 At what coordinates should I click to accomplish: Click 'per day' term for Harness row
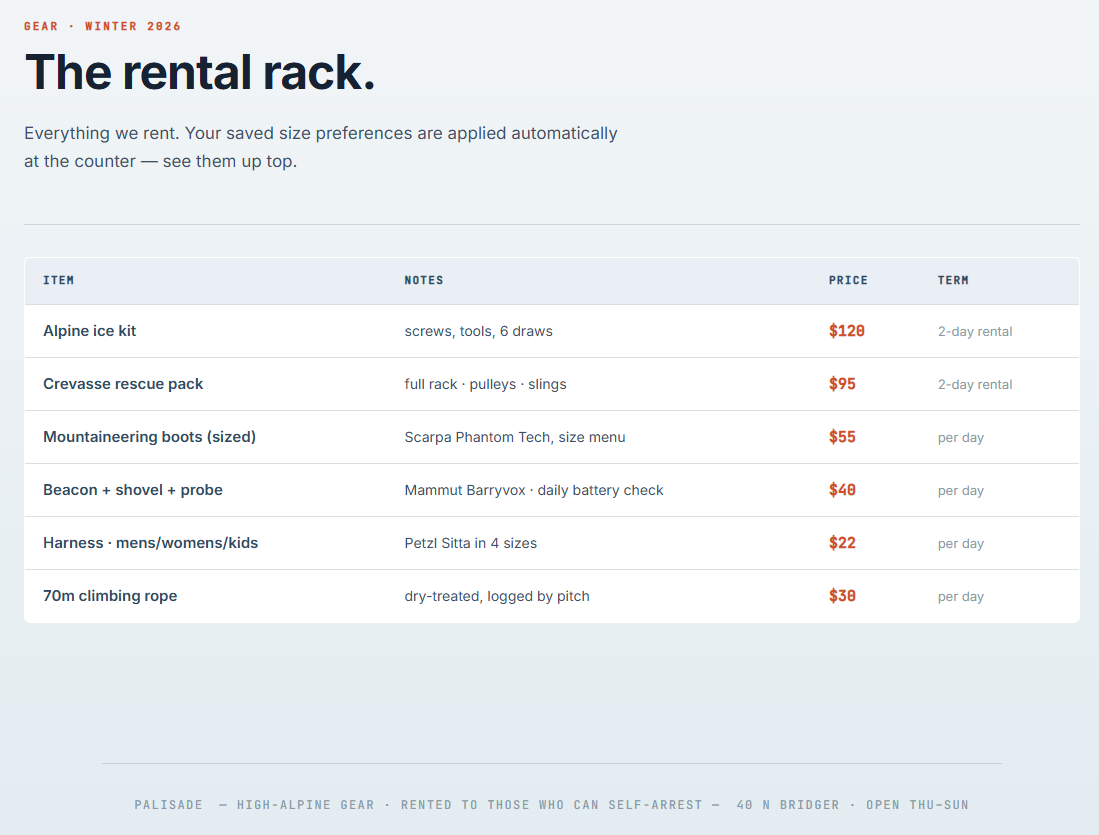961,543
